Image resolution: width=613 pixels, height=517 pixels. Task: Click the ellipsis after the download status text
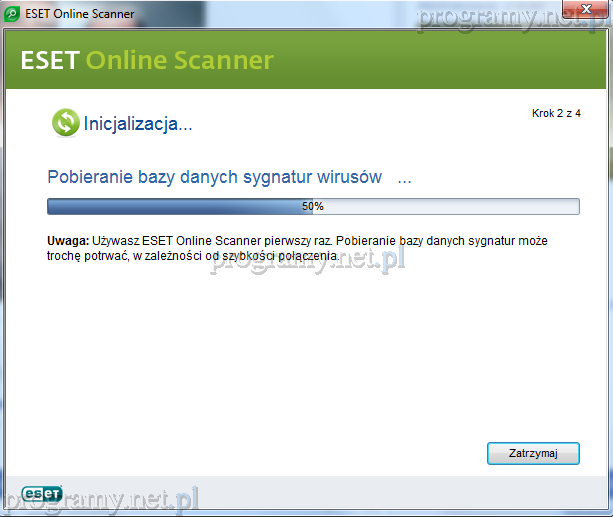404,178
